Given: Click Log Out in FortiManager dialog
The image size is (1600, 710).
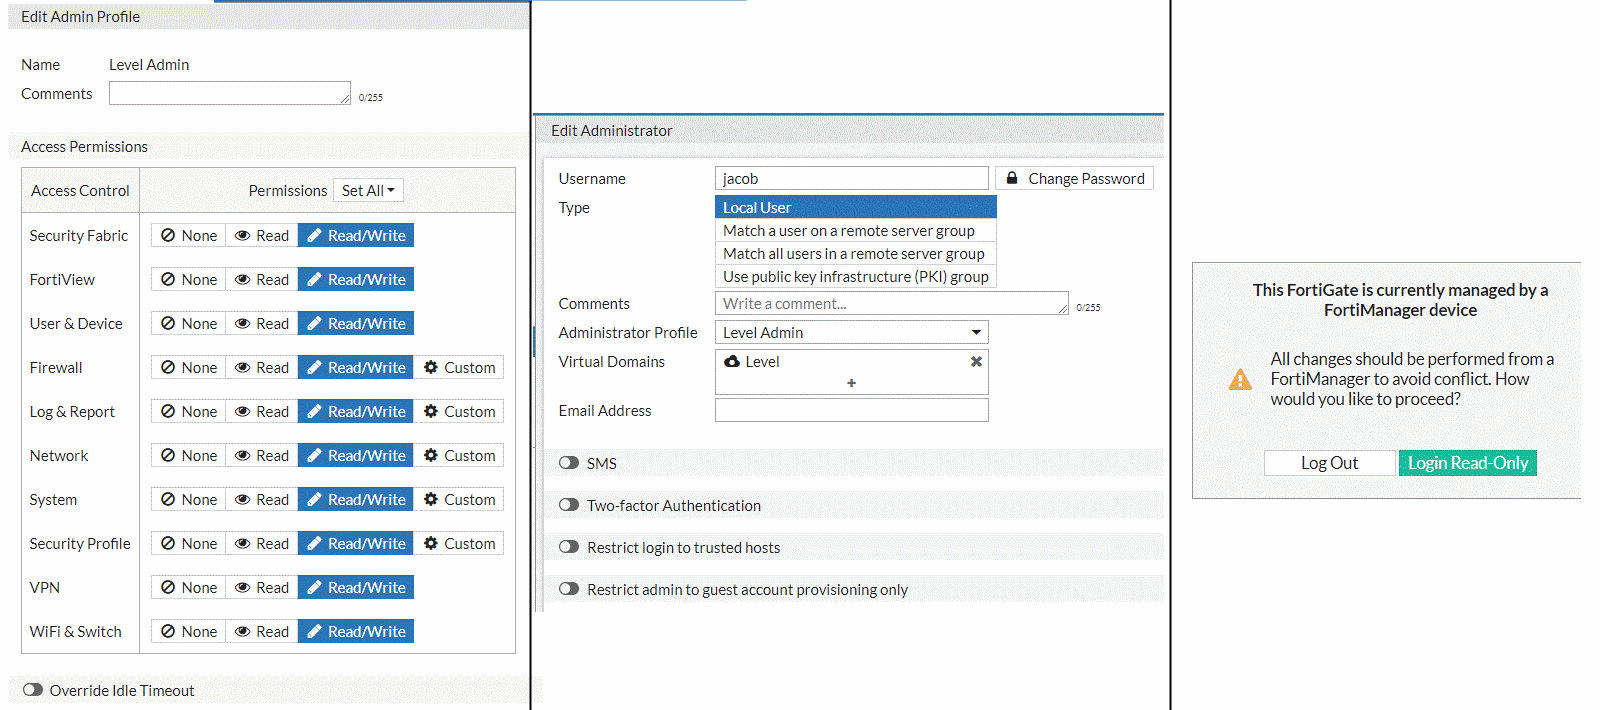Looking at the screenshot, I should [1329, 463].
